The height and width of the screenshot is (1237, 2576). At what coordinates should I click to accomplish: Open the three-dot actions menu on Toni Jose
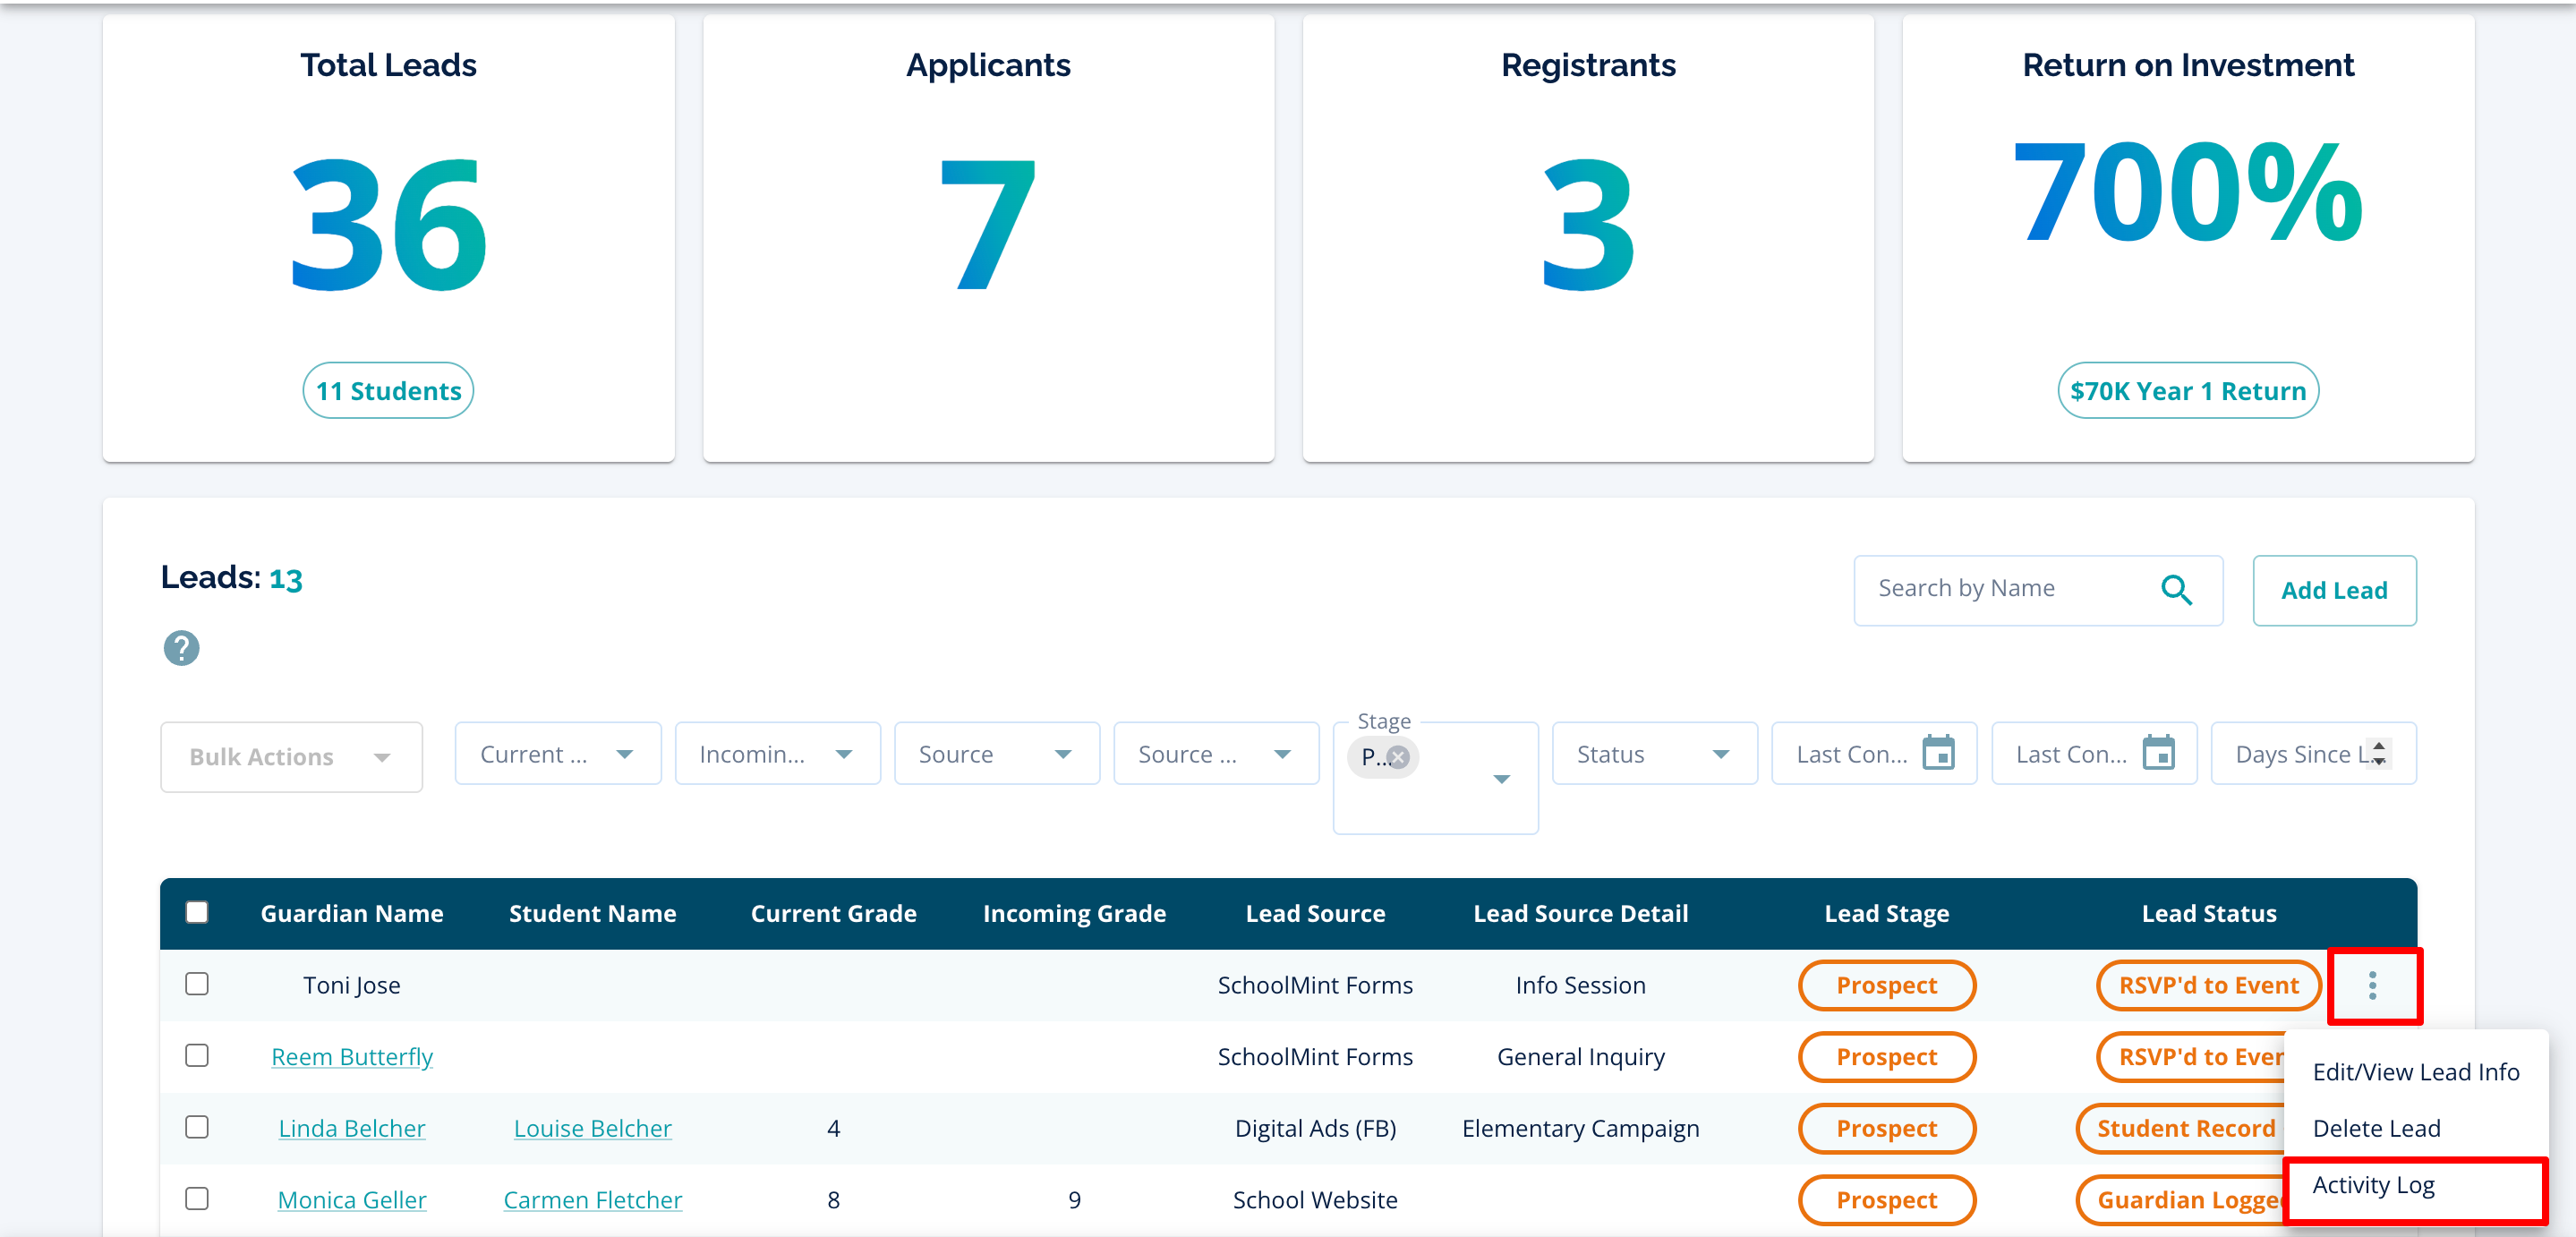(2374, 985)
